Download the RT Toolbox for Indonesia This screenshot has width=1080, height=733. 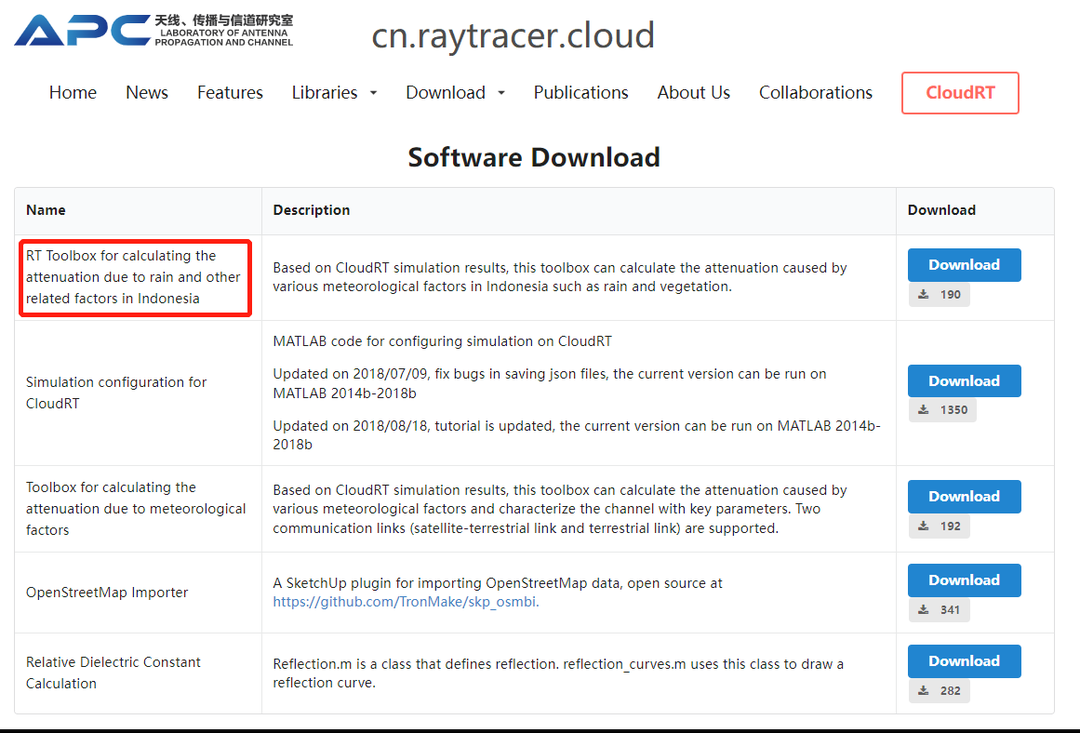pos(964,265)
